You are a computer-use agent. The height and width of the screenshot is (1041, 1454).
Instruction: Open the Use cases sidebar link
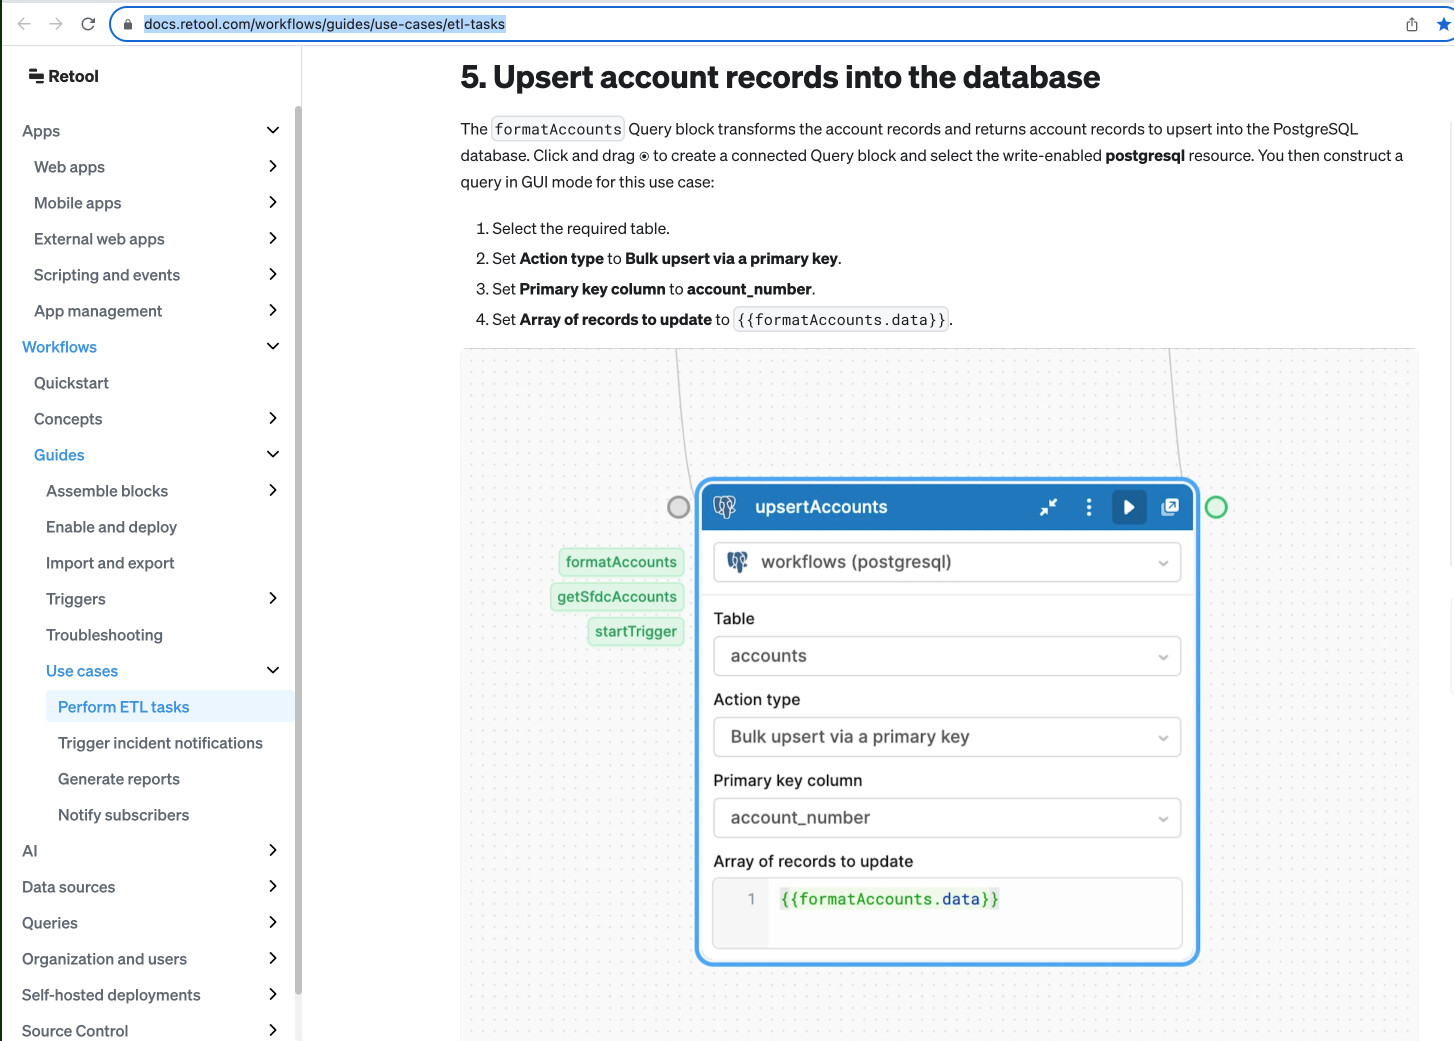point(82,671)
